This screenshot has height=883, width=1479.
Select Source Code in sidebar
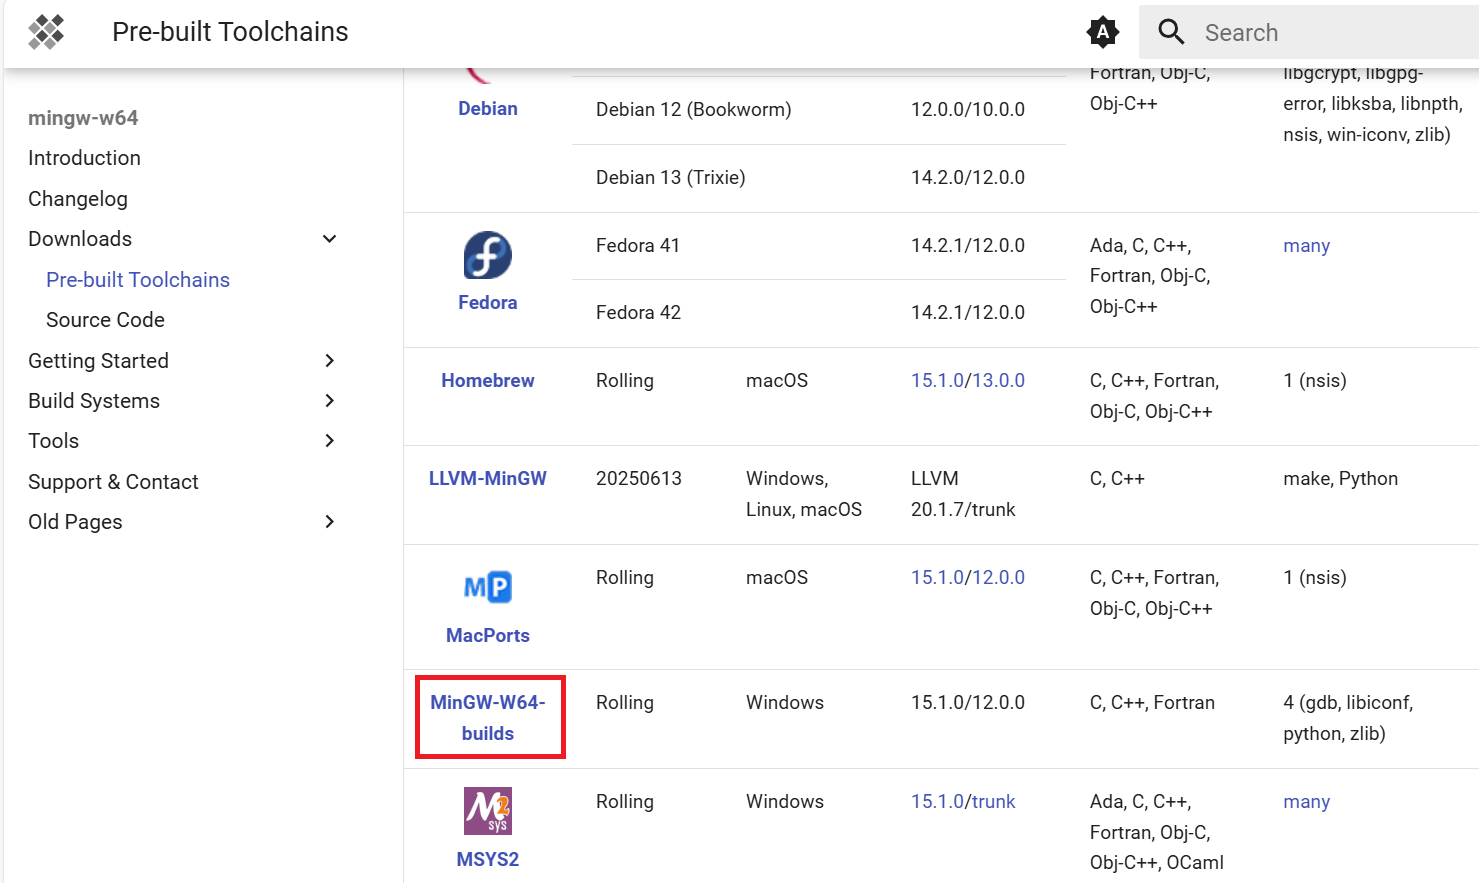pyautogui.click(x=105, y=320)
